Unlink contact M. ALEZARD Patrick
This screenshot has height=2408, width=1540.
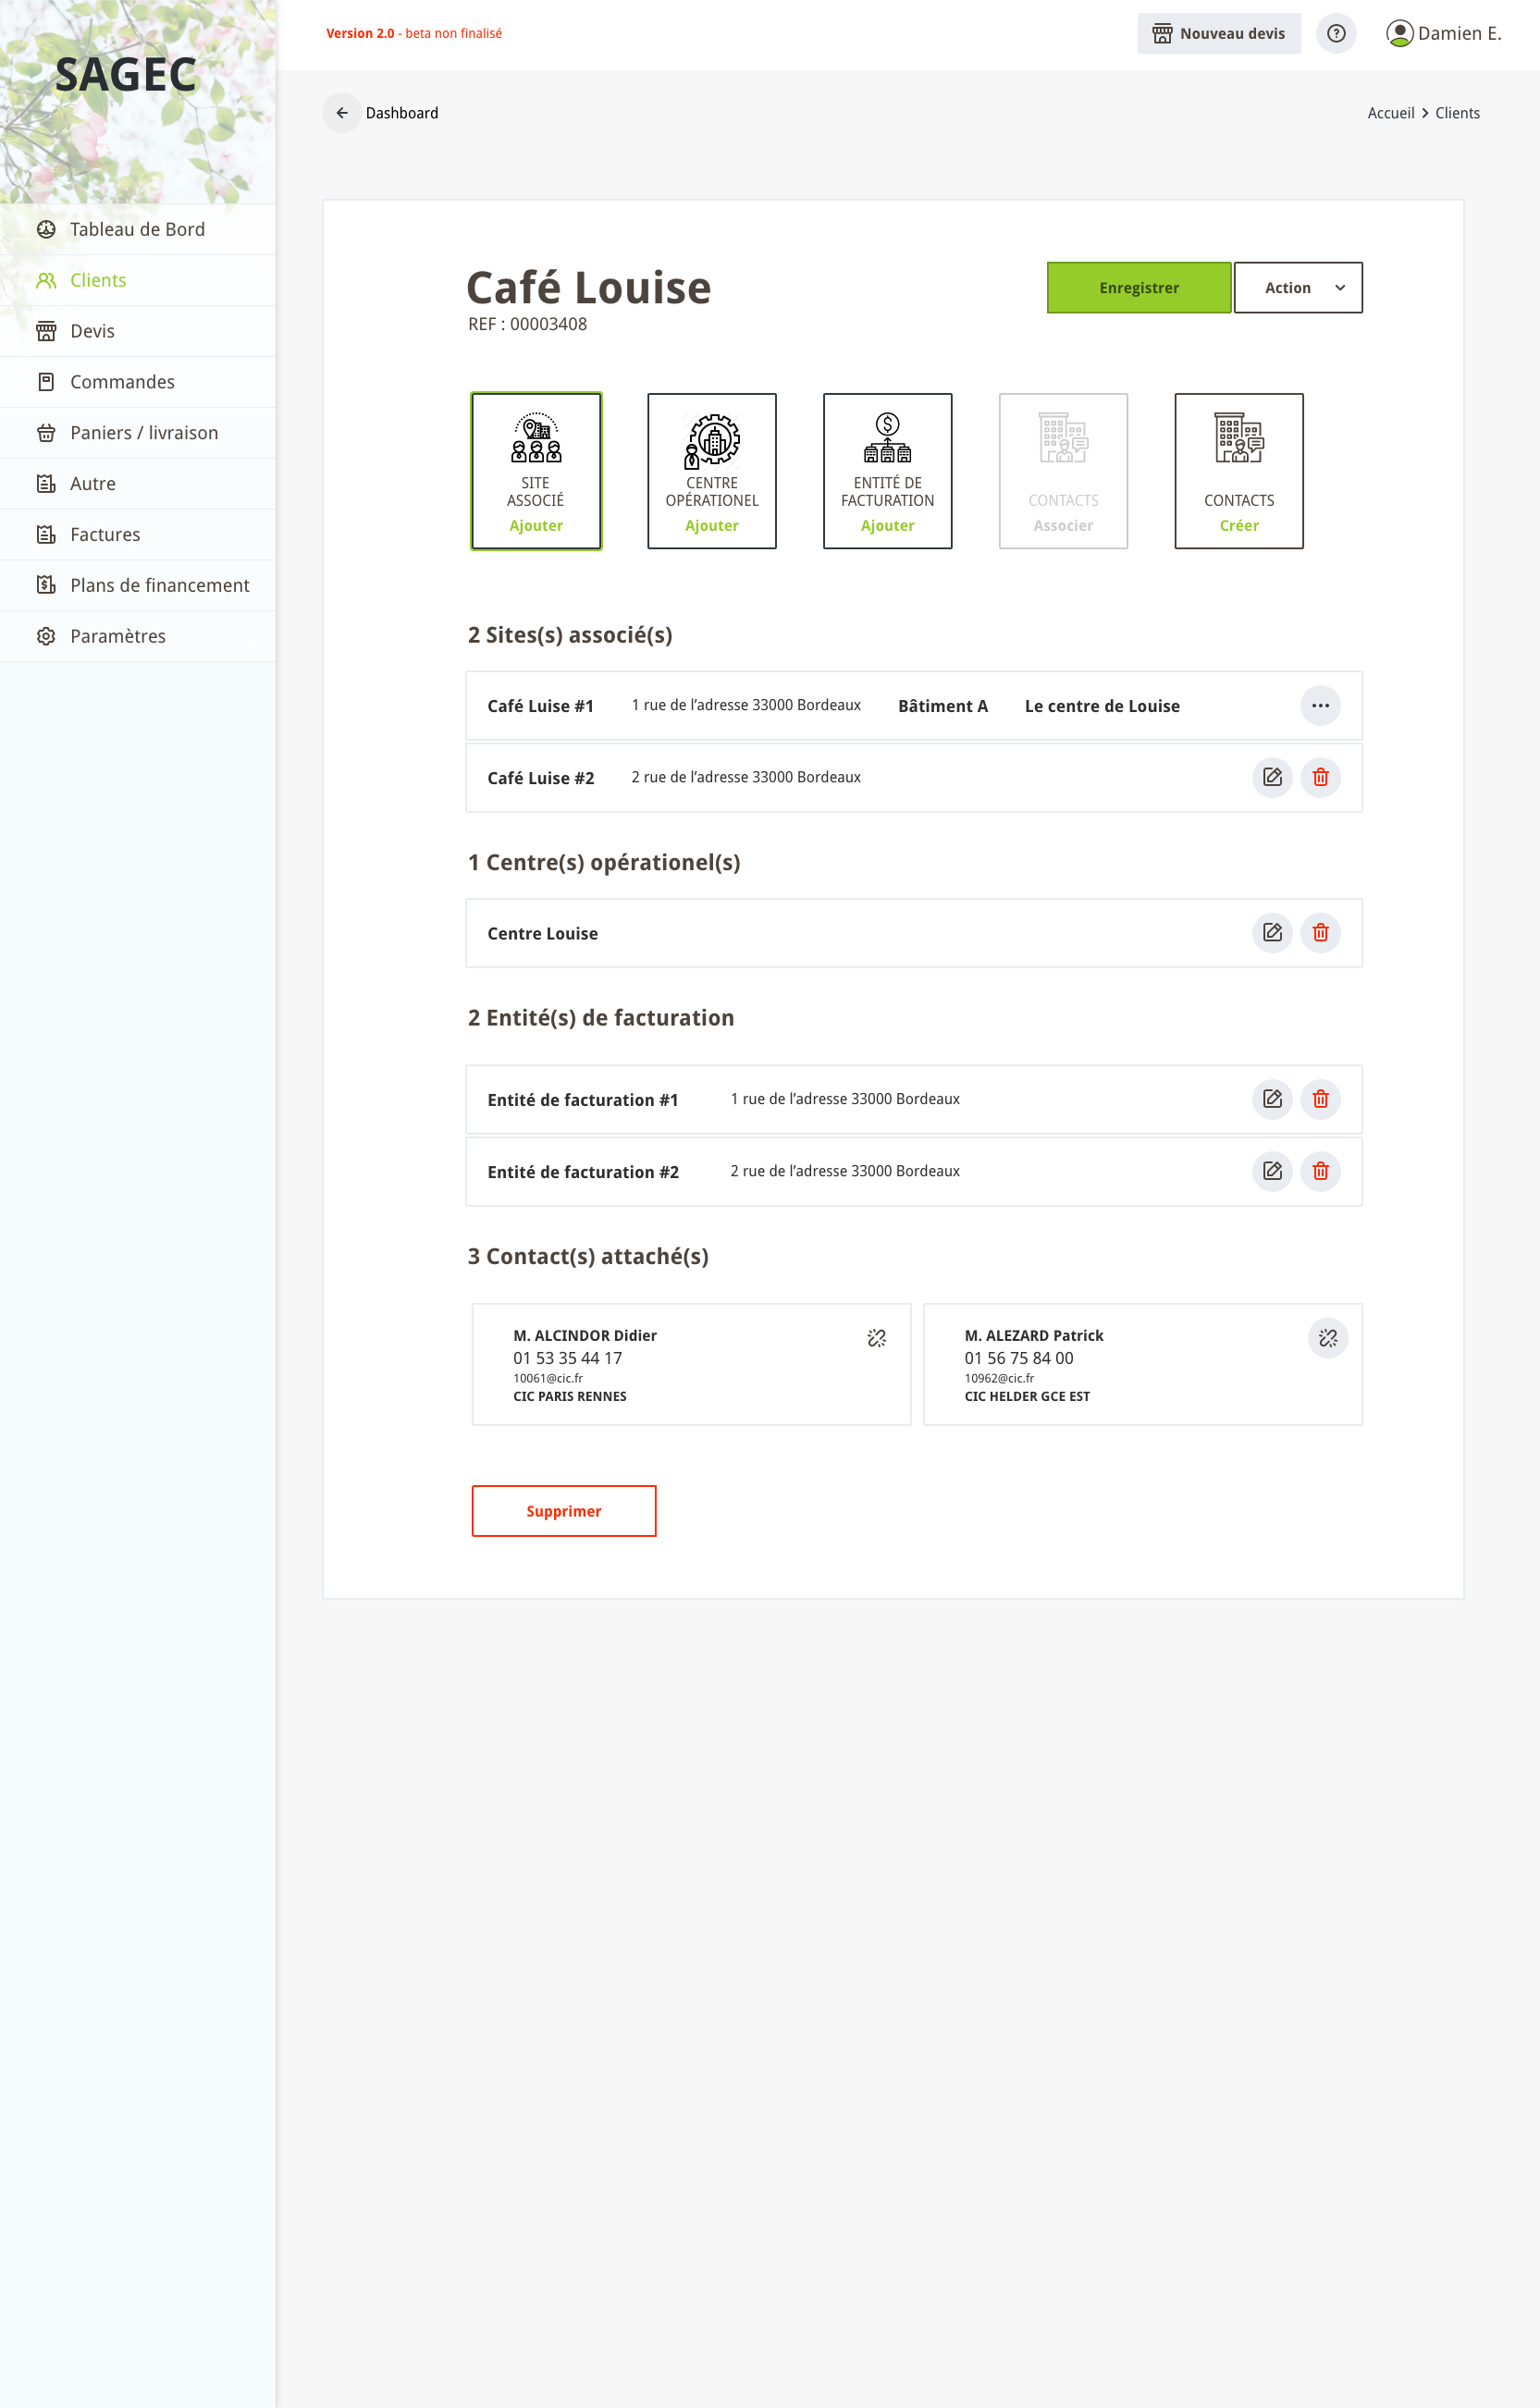pyautogui.click(x=1327, y=1338)
